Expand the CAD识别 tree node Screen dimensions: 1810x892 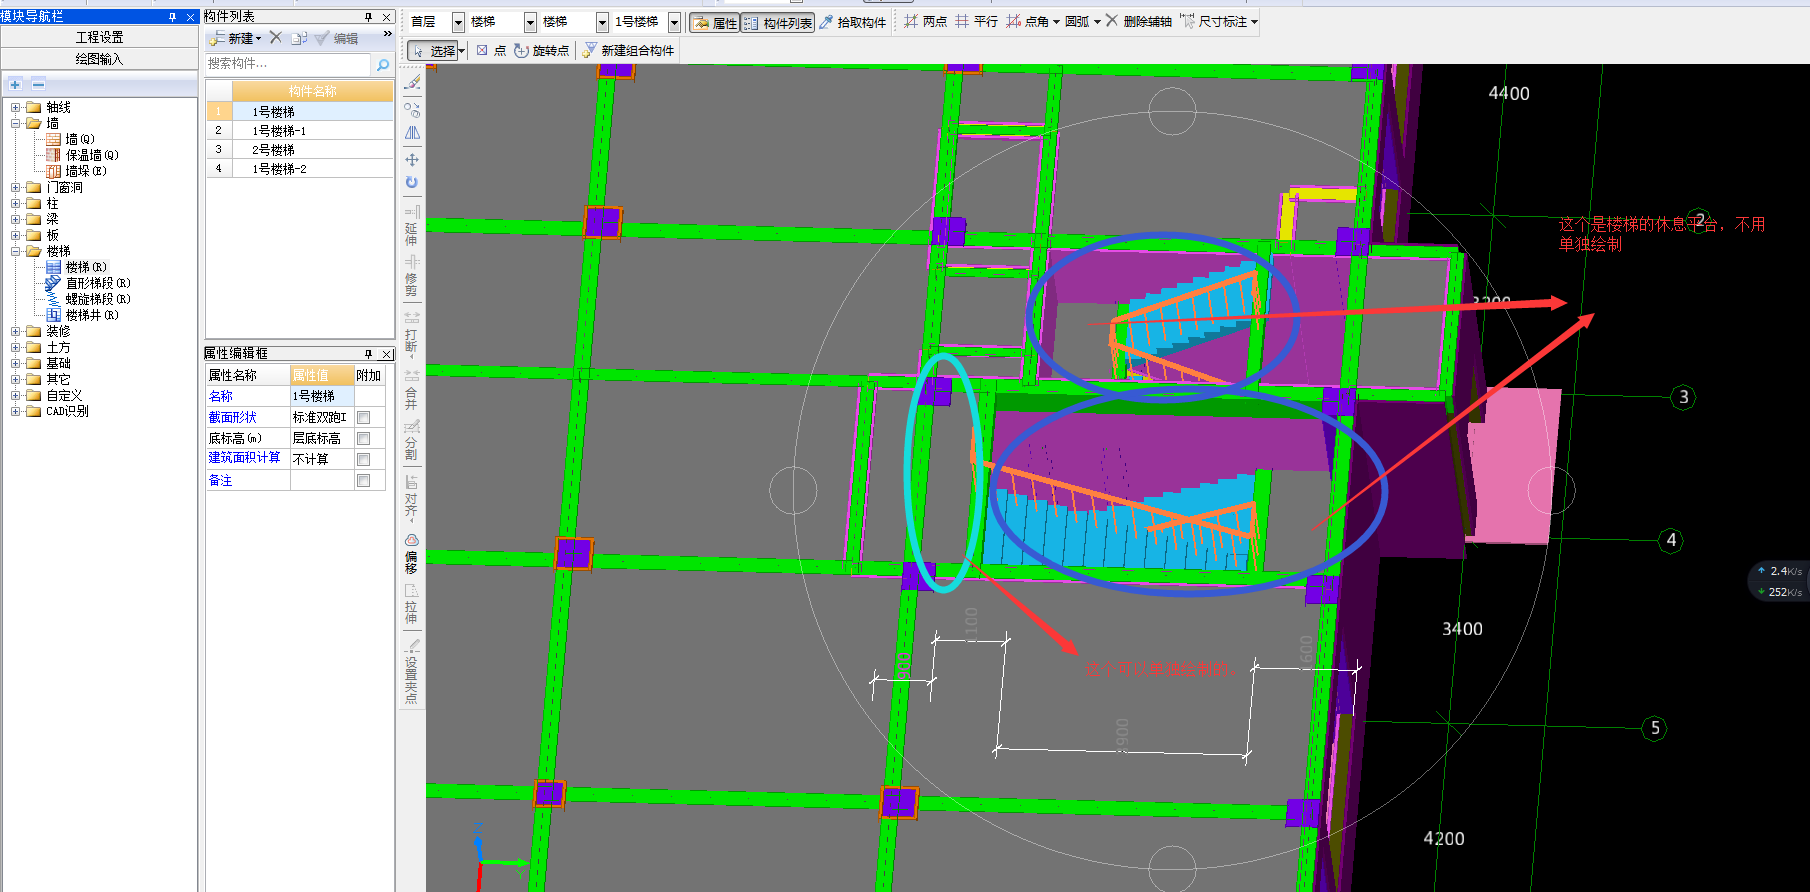point(15,411)
